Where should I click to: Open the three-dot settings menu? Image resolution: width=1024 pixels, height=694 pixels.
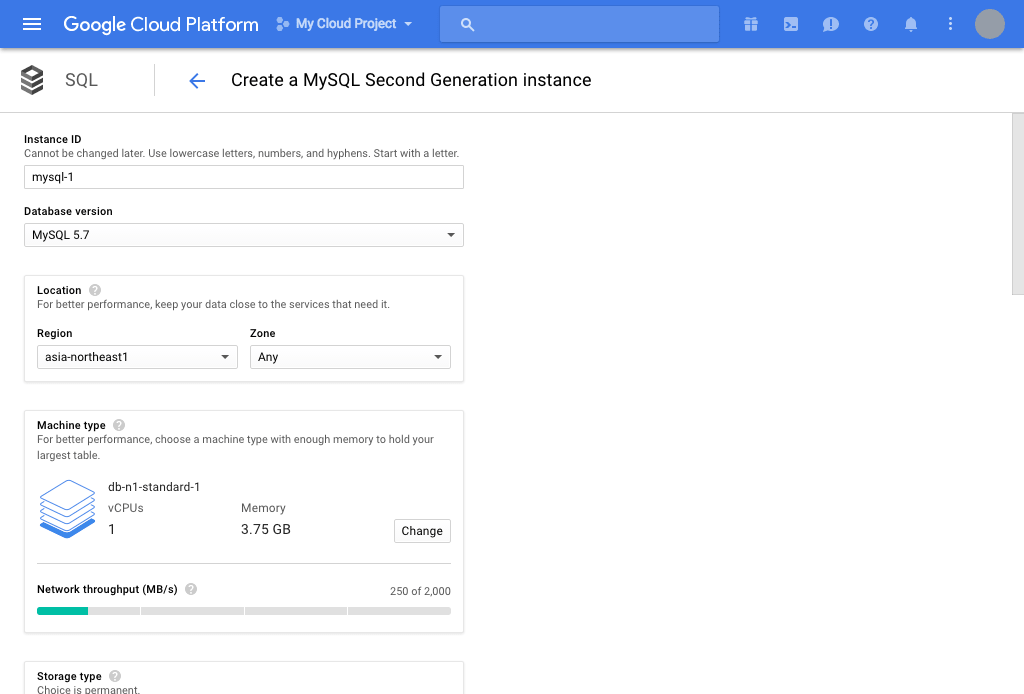point(950,24)
